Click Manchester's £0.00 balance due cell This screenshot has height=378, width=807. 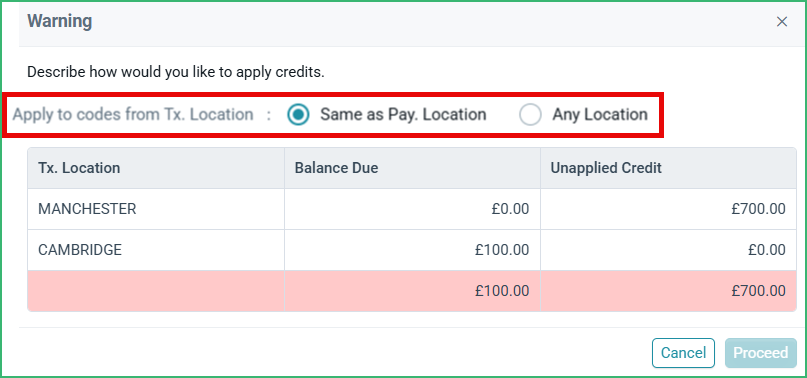412,209
